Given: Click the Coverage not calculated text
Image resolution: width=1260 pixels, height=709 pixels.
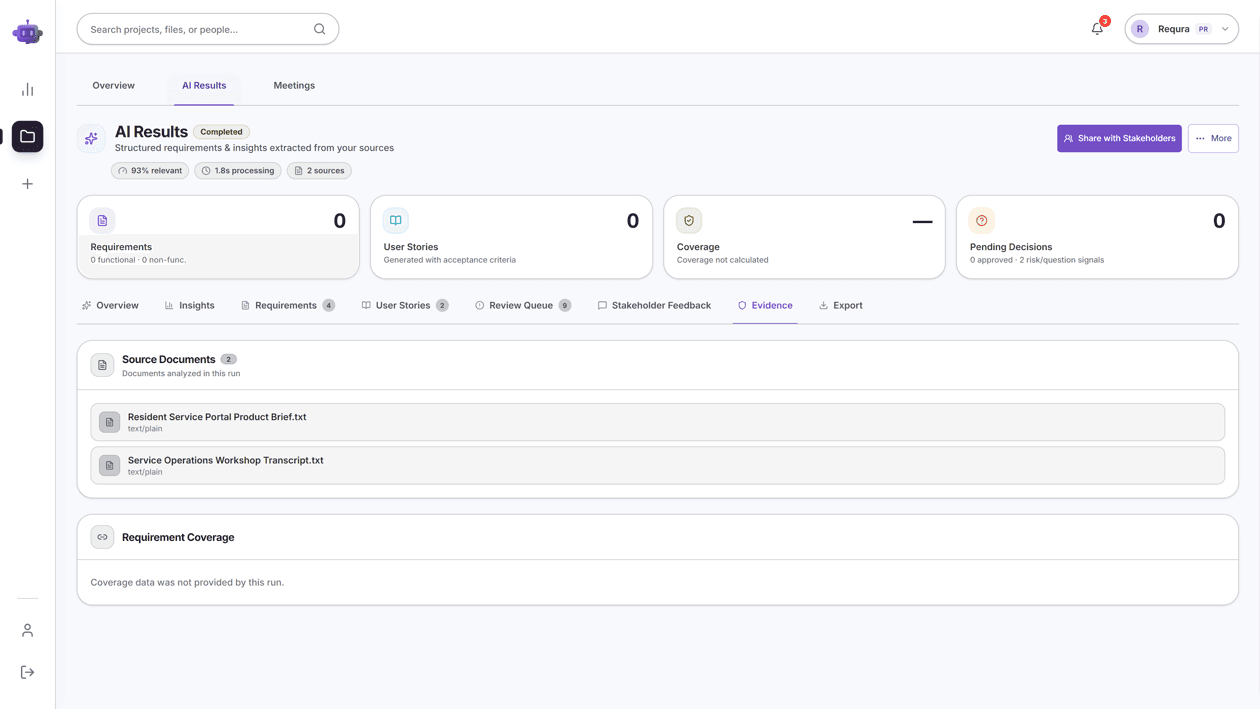Looking at the screenshot, I should tap(722, 260).
